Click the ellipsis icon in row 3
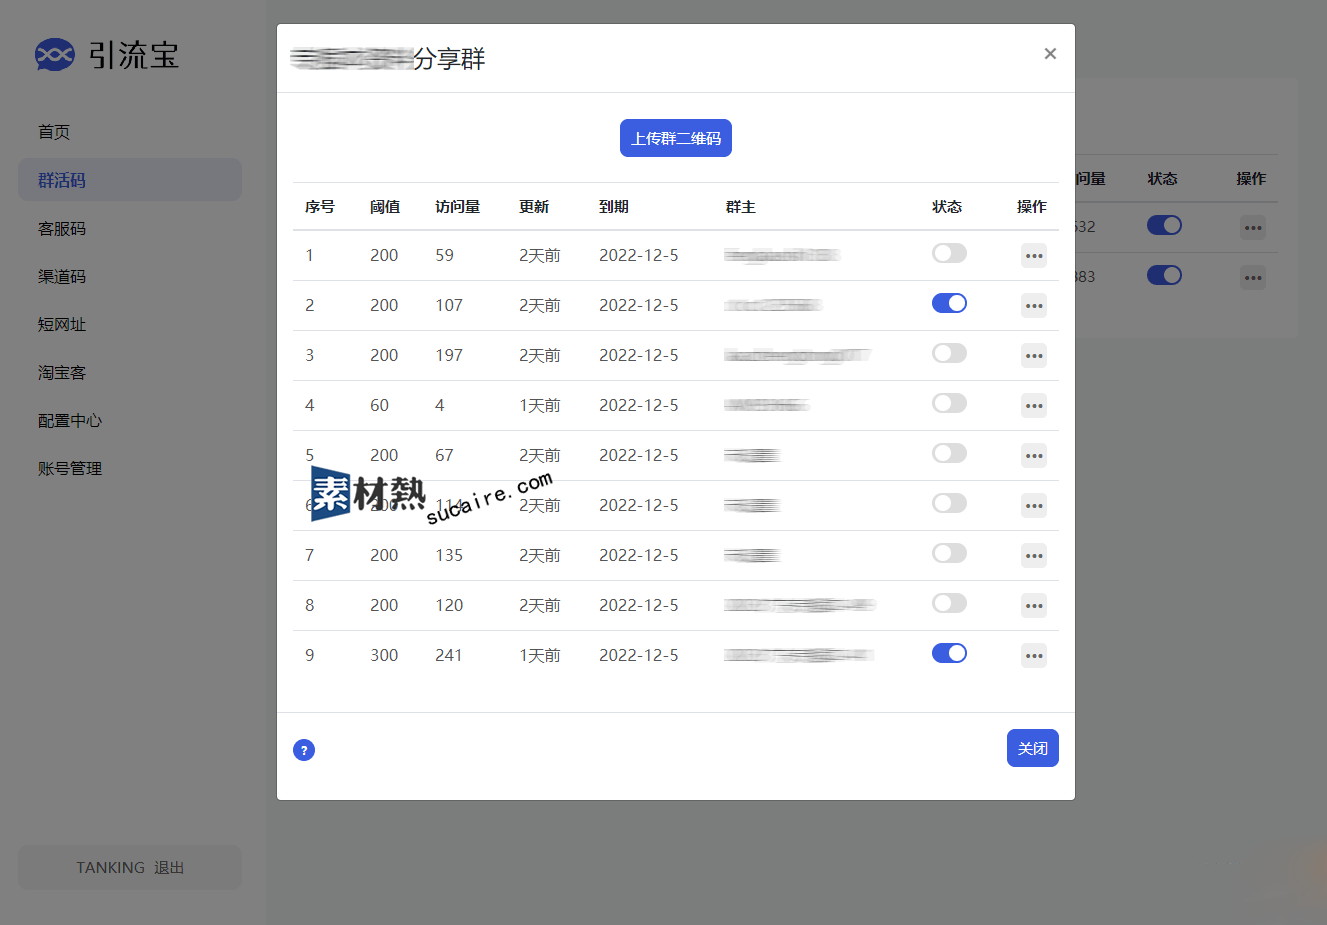 click(1033, 356)
